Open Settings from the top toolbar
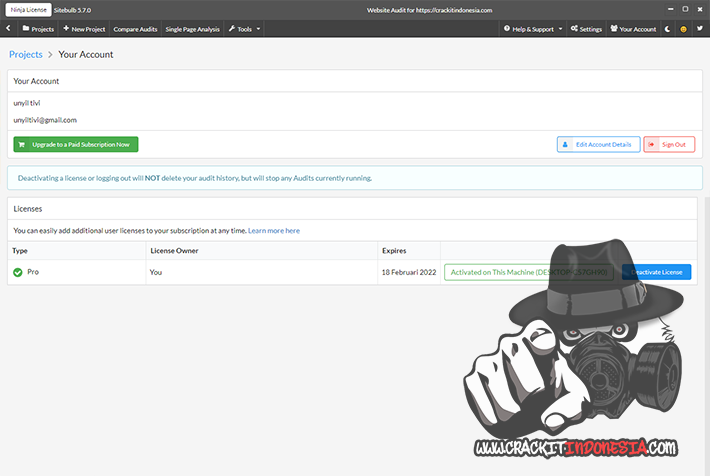710x476 pixels. point(586,29)
